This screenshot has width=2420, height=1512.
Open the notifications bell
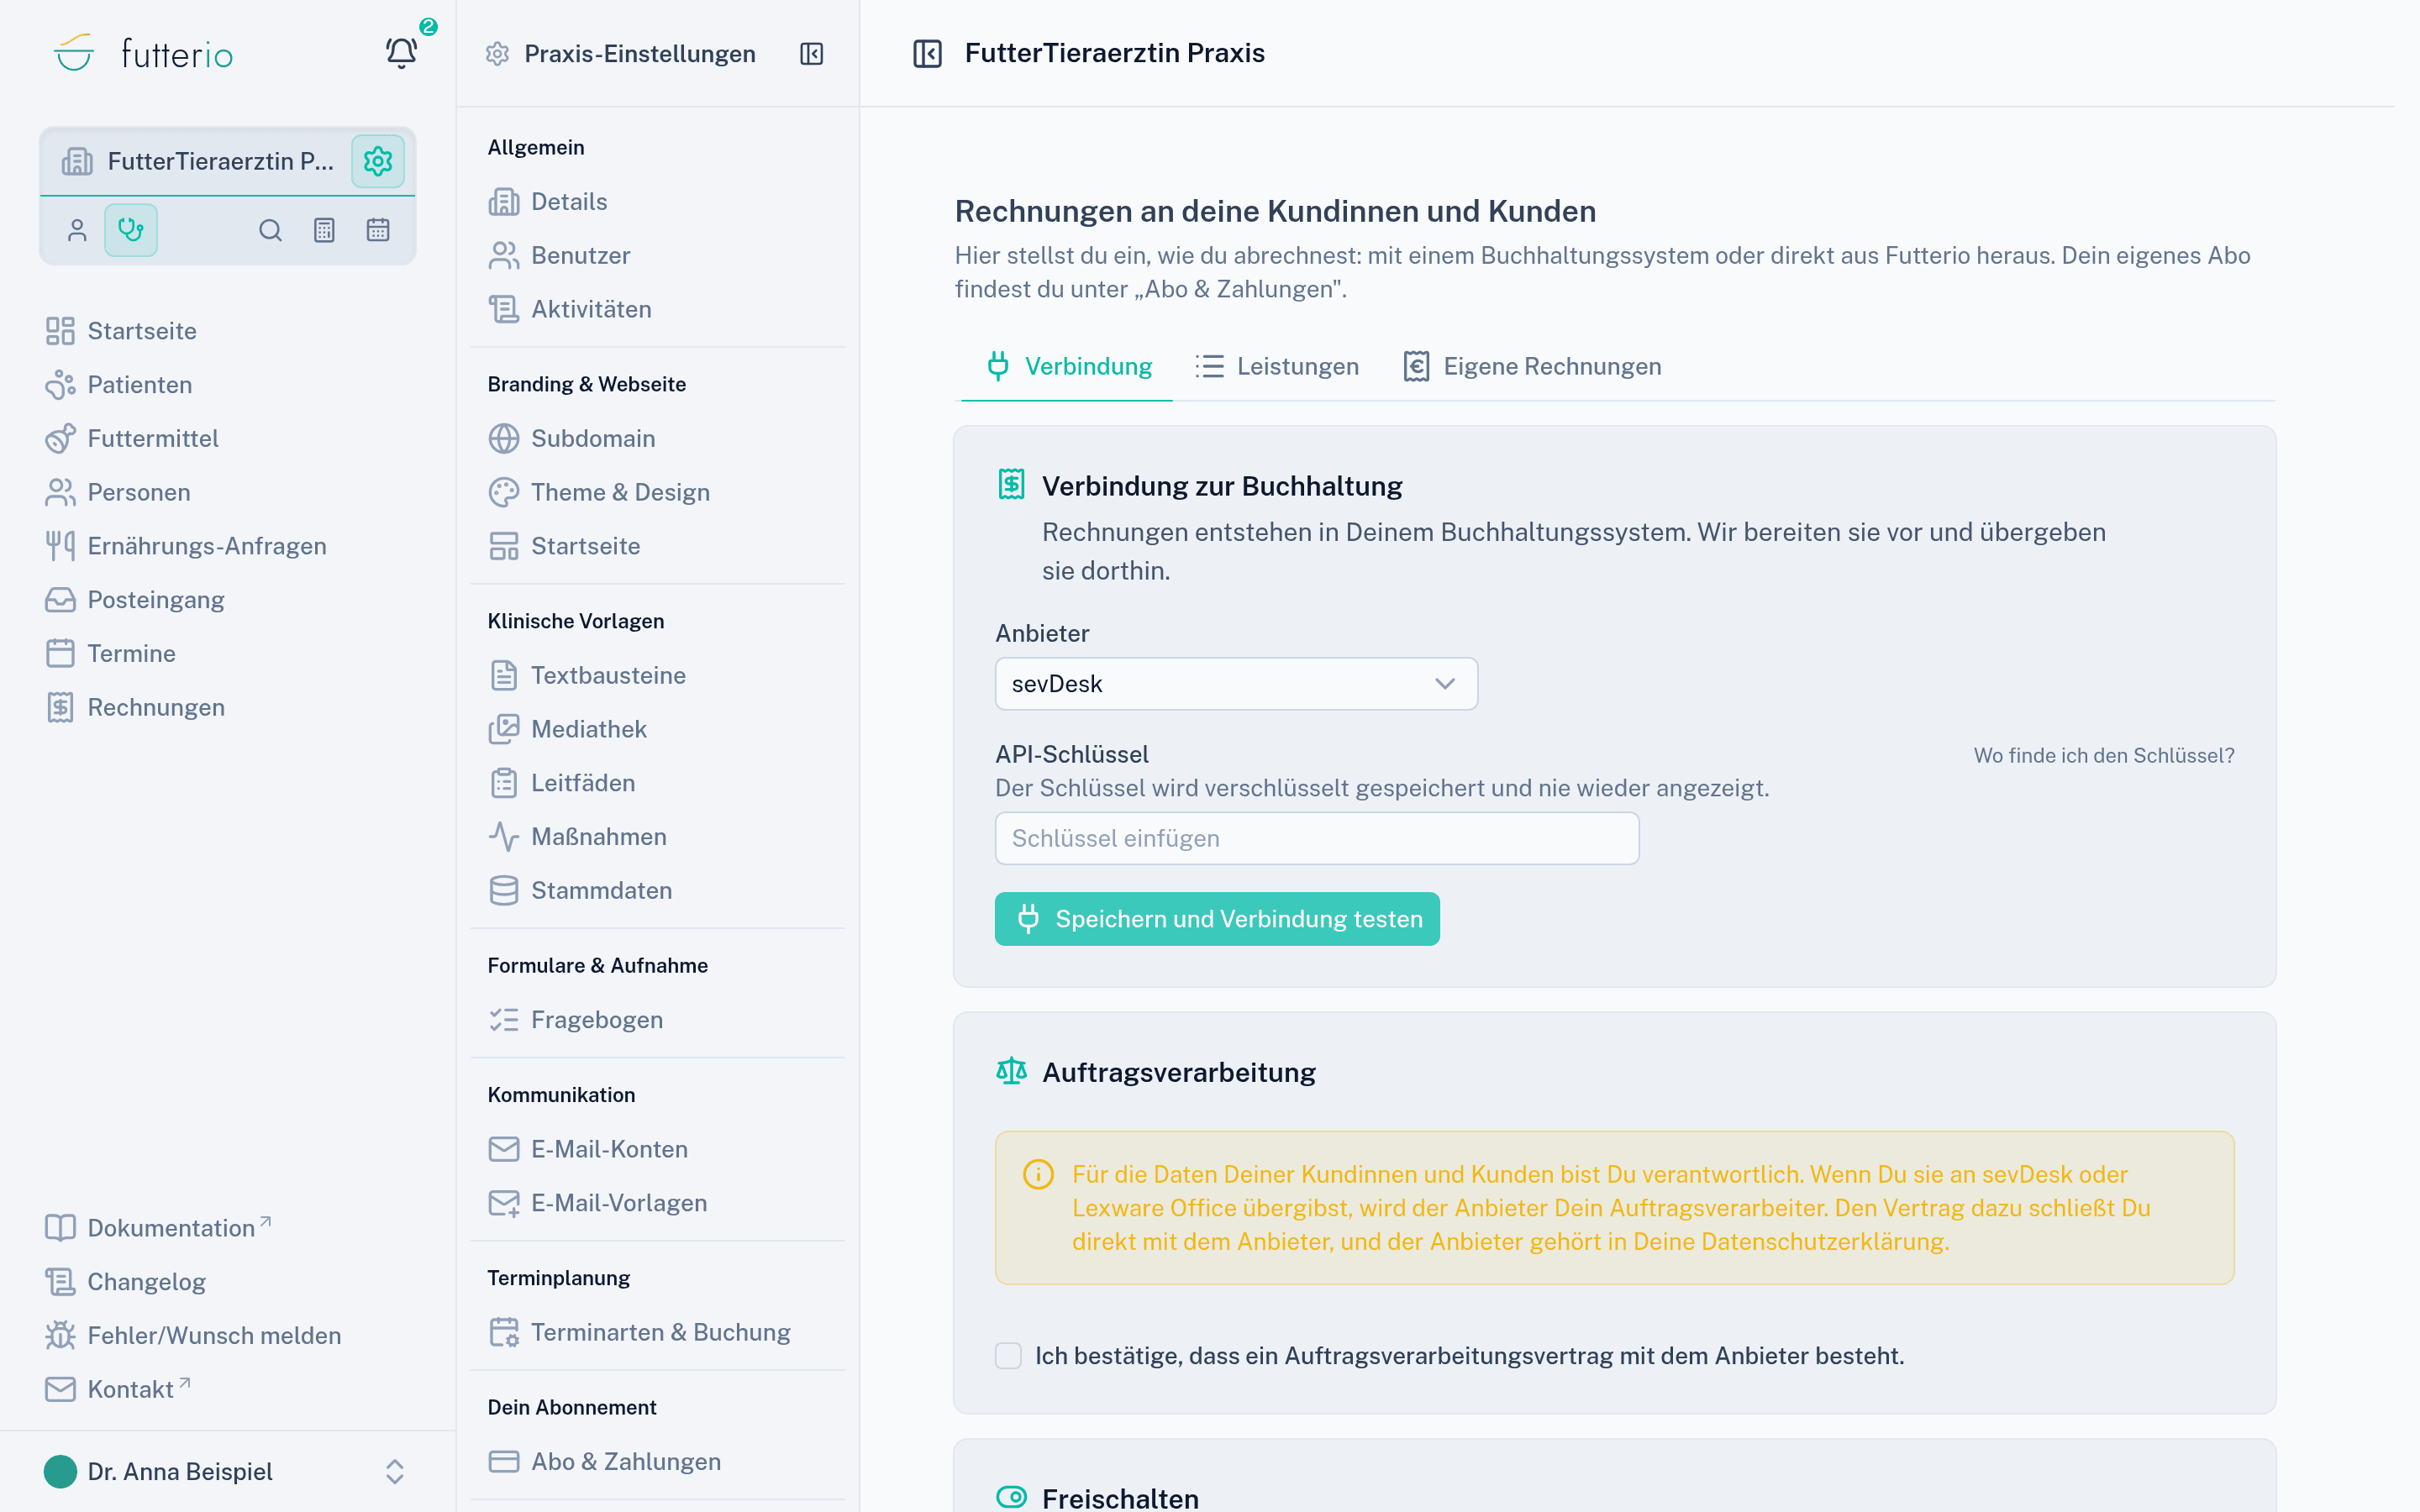(x=402, y=53)
